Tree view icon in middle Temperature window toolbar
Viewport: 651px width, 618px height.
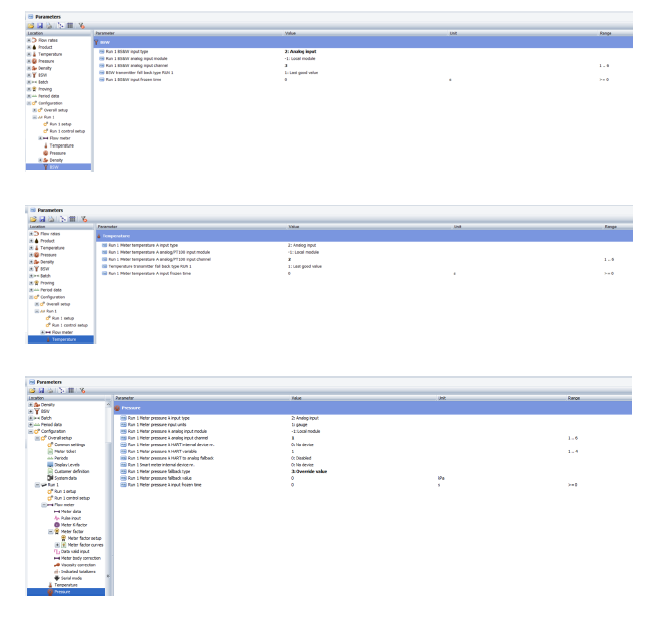pos(63,219)
